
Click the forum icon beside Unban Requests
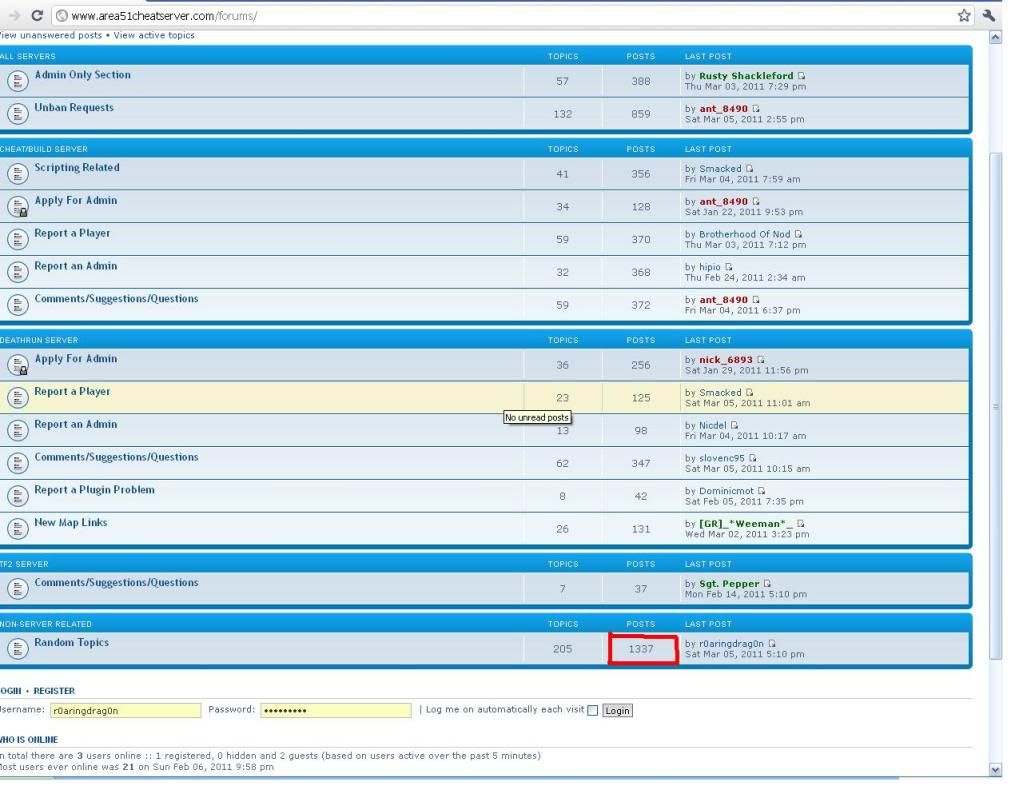tap(18, 114)
